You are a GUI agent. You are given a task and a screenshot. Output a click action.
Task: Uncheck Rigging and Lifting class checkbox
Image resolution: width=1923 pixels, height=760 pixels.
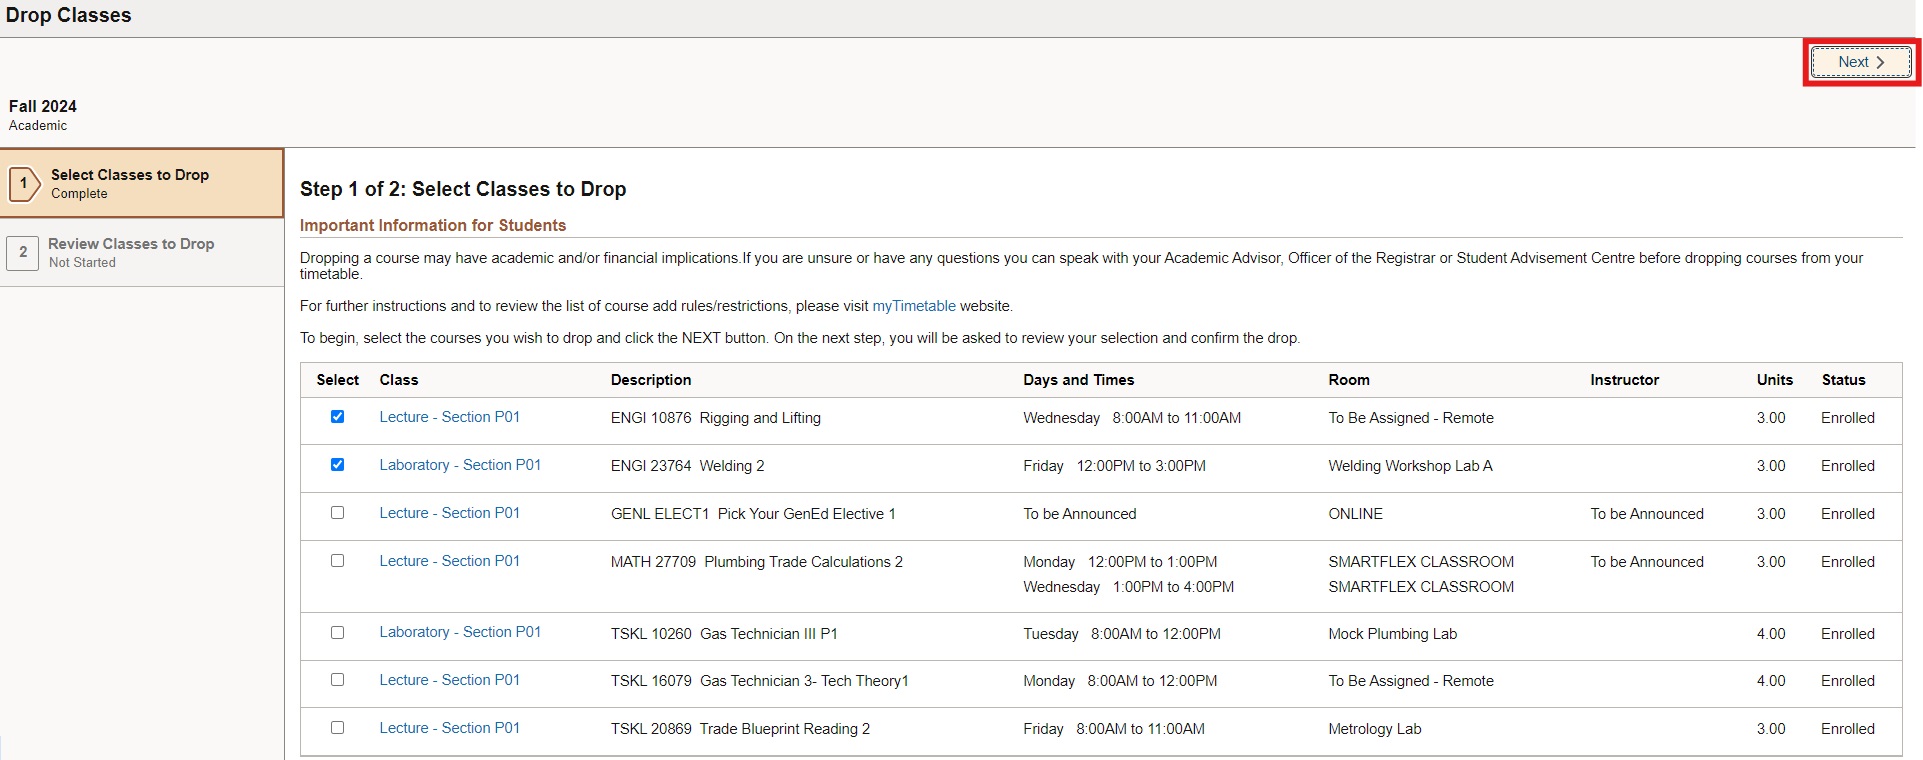337,417
